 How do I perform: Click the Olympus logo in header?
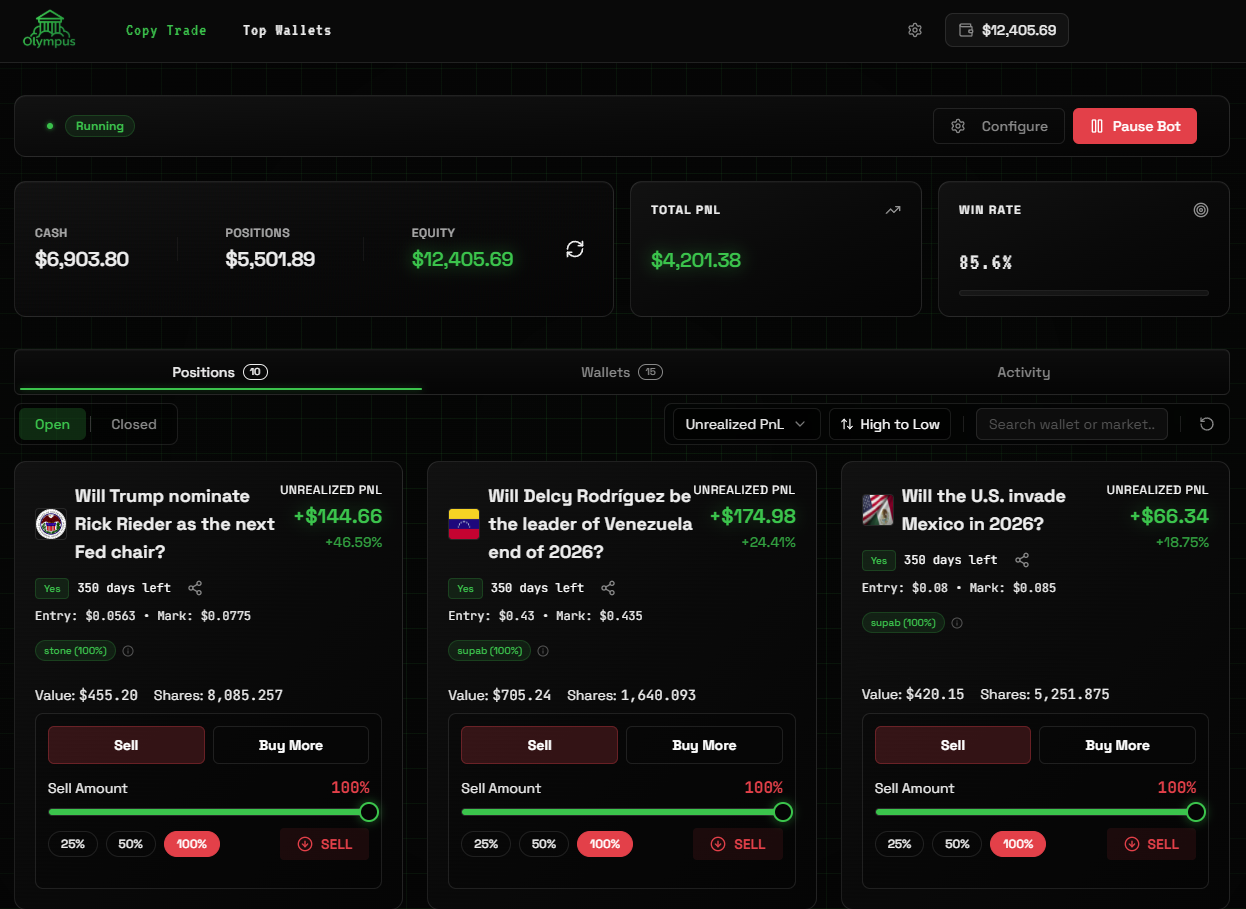[49, 30]
